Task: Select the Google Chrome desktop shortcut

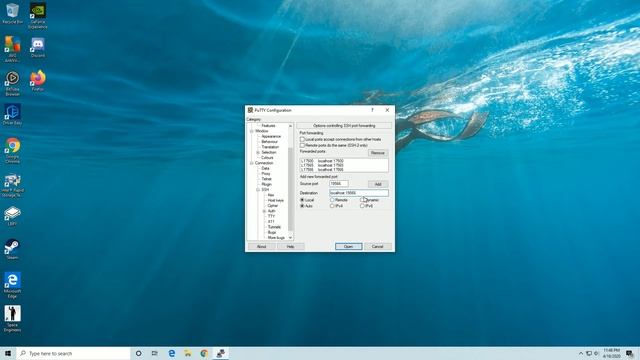Action: tap(12, 150)
